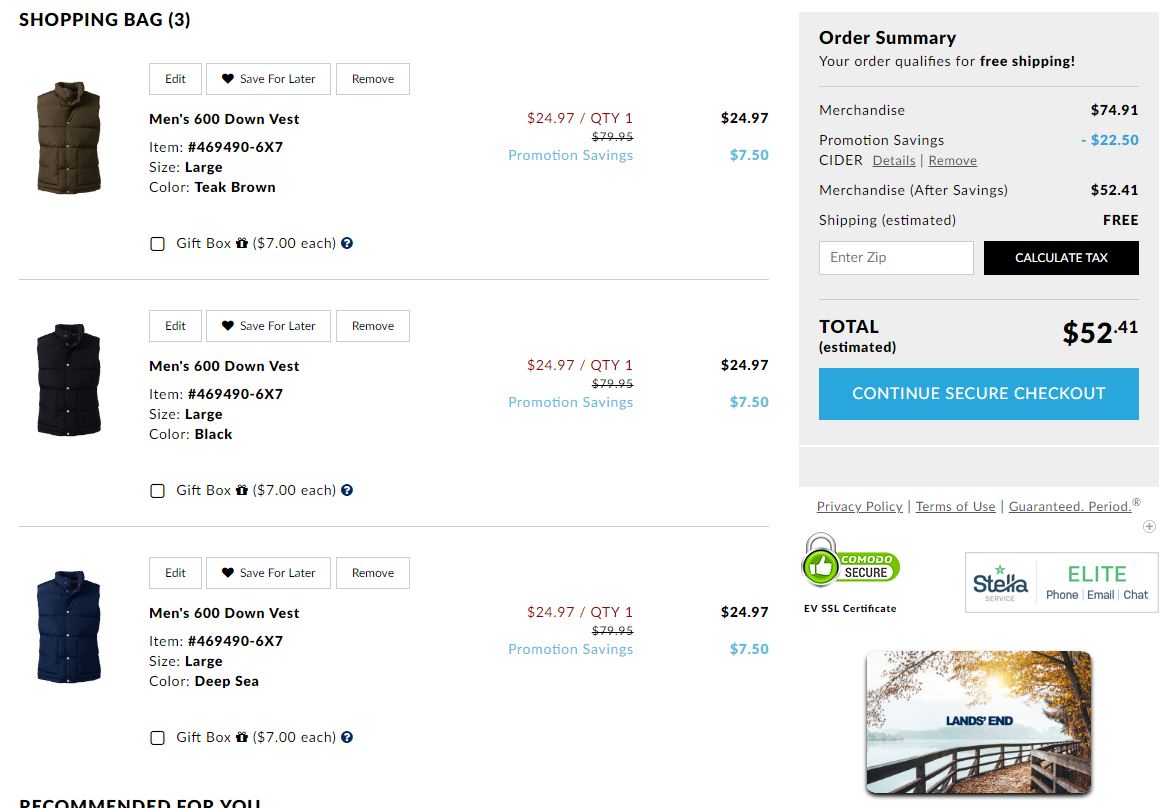
Task: Open Details for CIDER promotion
Action: (893, 161)
